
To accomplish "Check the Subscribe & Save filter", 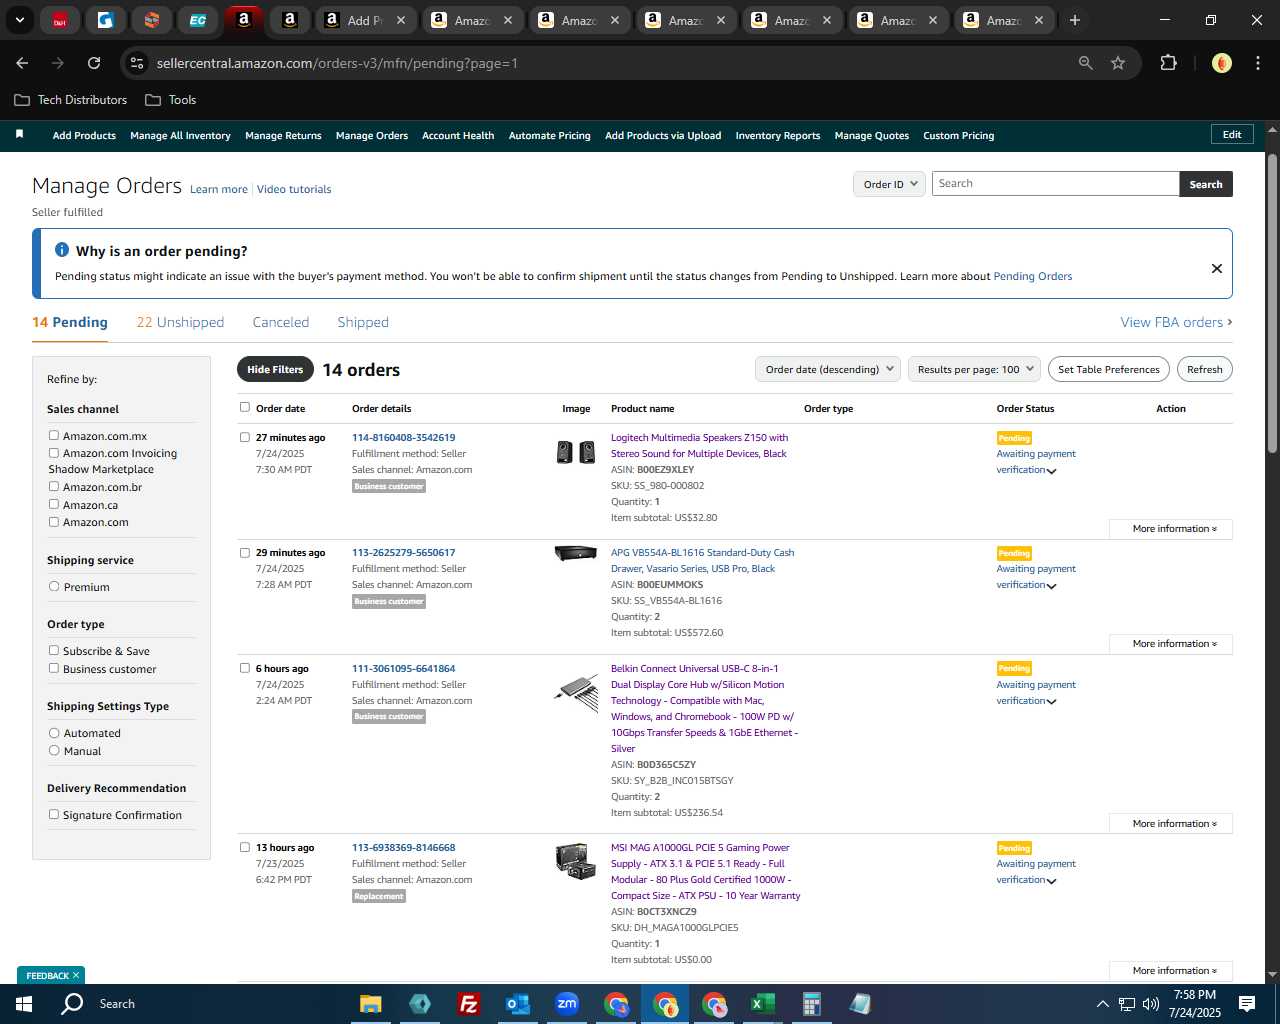I will point(54,650).
